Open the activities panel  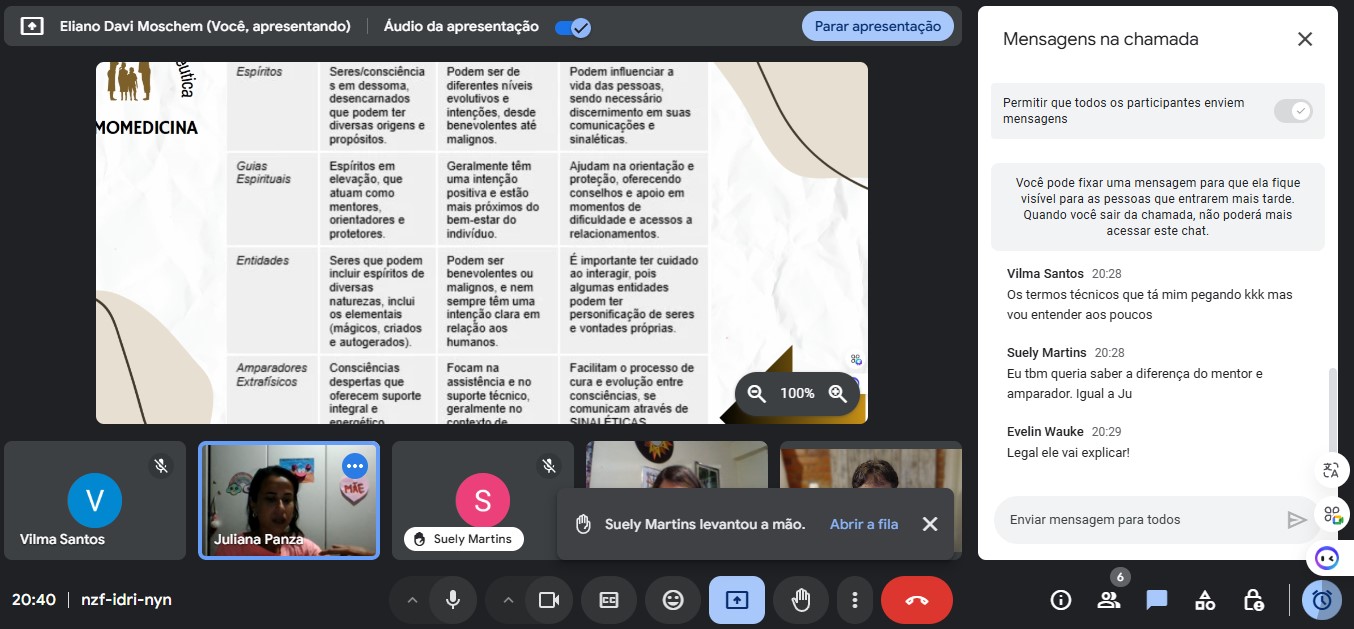click(1205, 600)
